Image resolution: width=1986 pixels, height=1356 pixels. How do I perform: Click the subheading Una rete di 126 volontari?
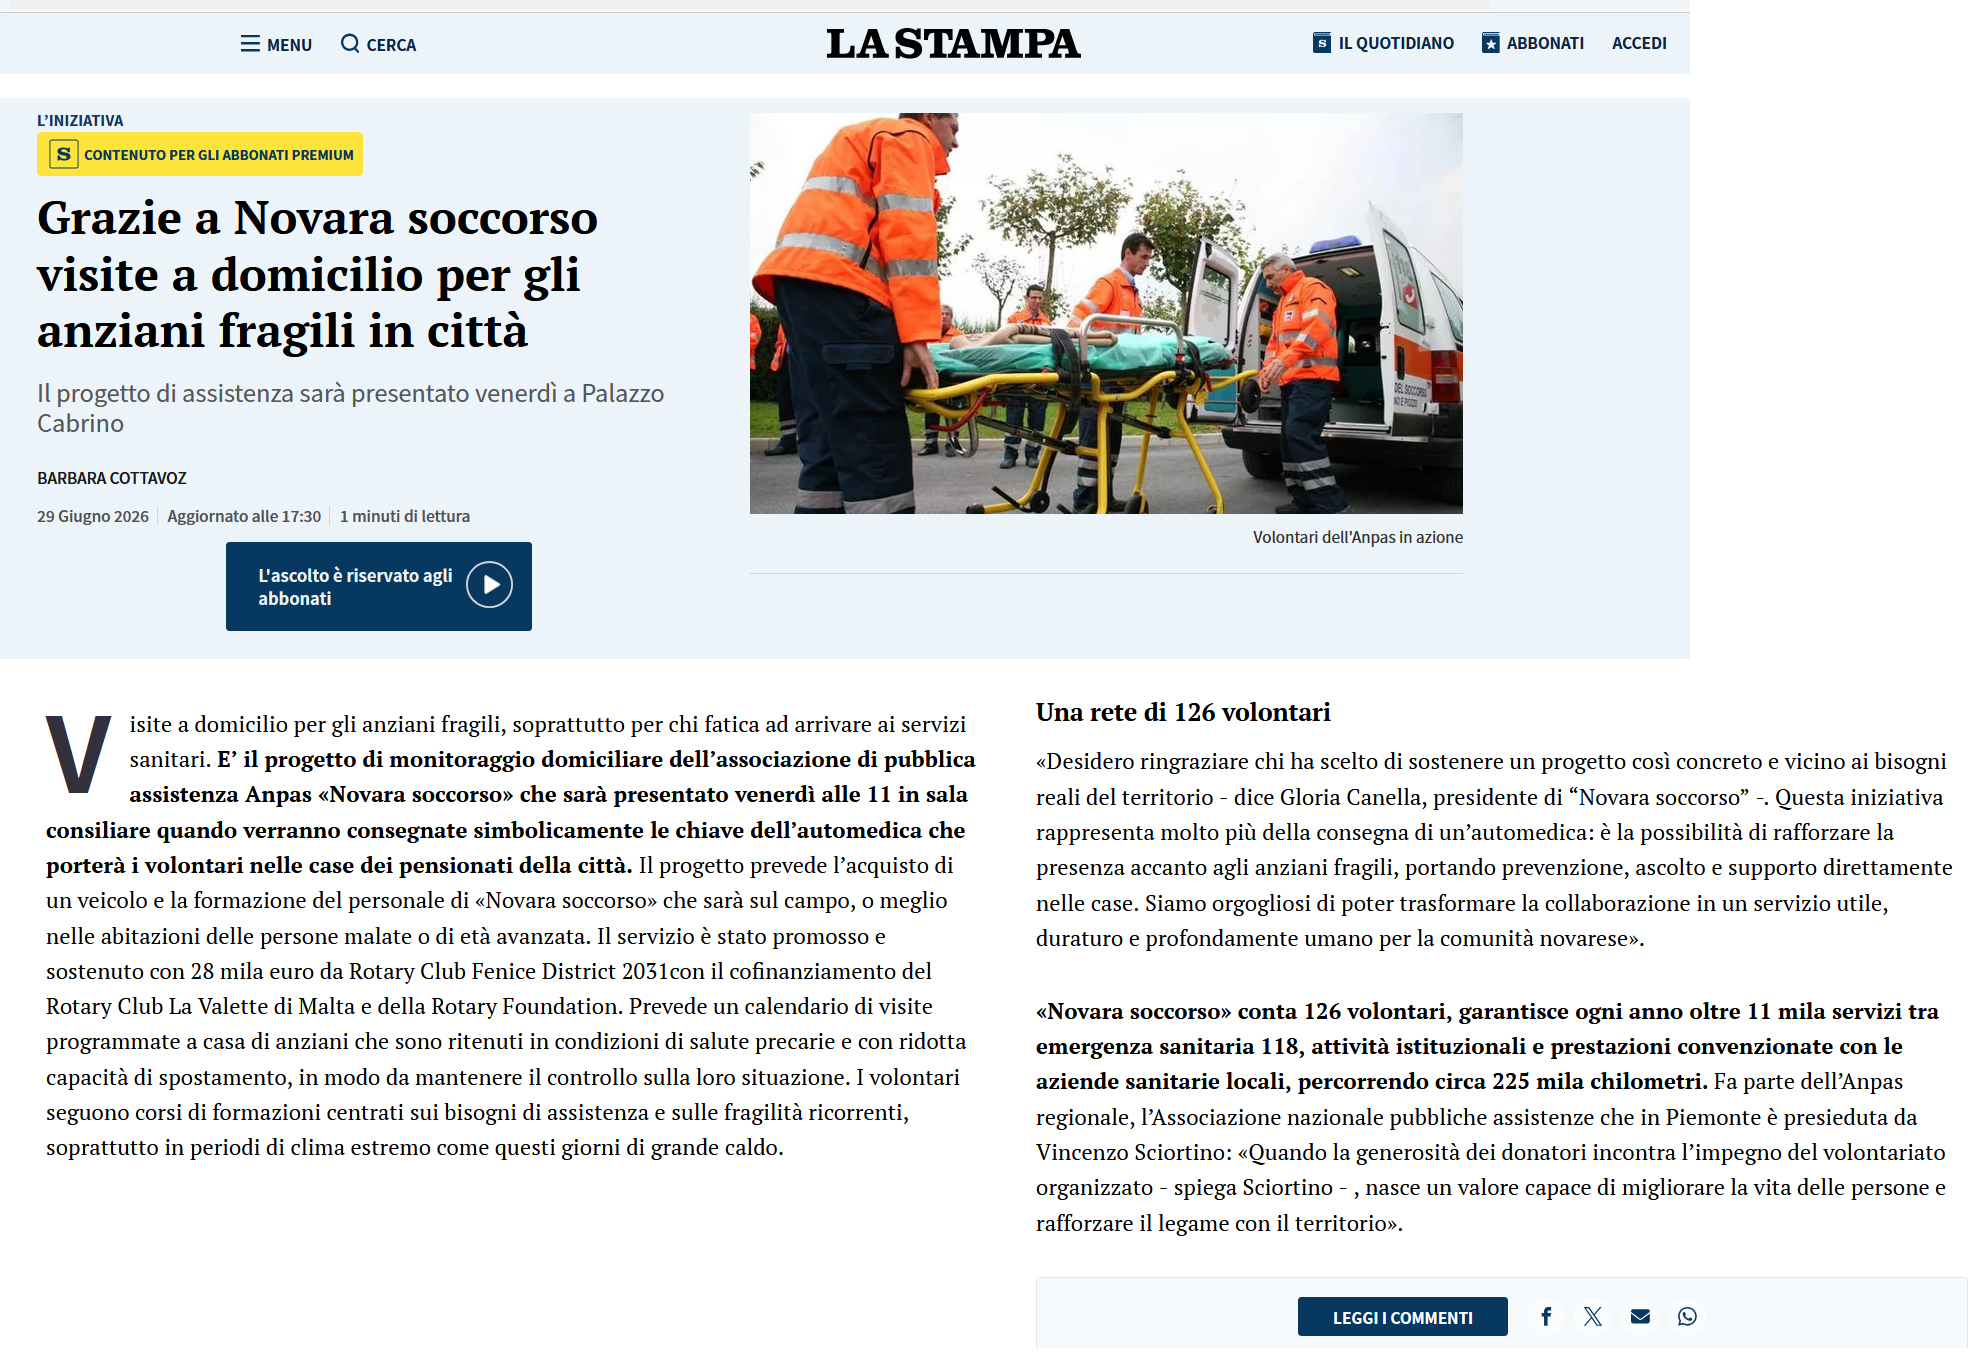coord(1183,712)
